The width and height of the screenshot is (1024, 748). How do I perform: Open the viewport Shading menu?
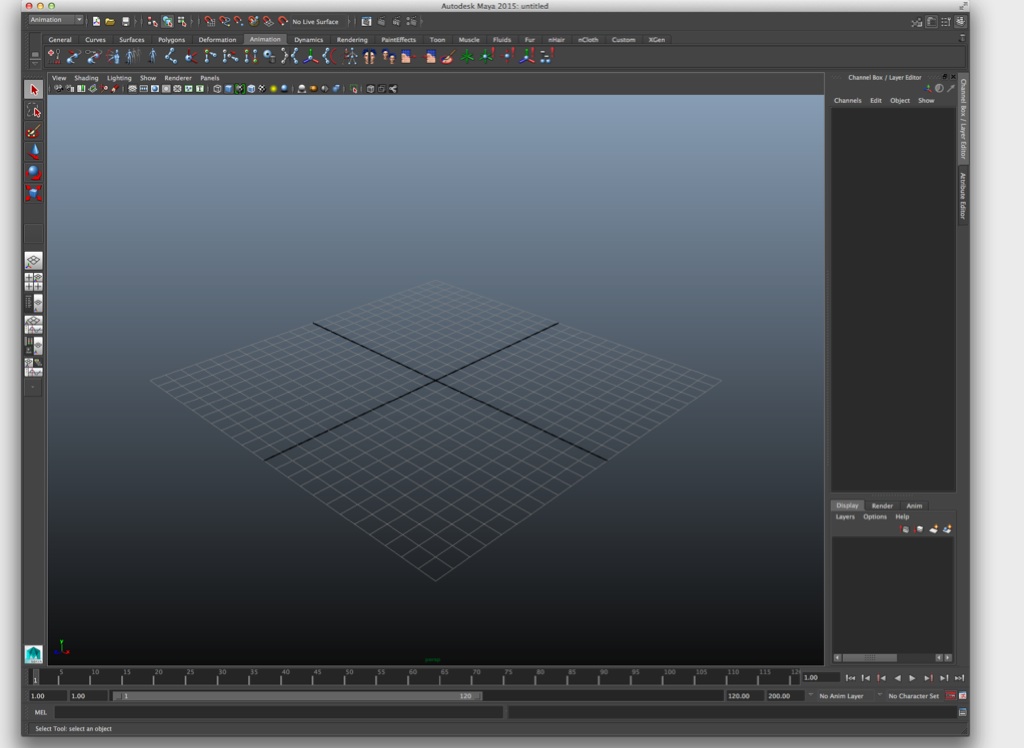pyautogui.click(x=86, y=78)
